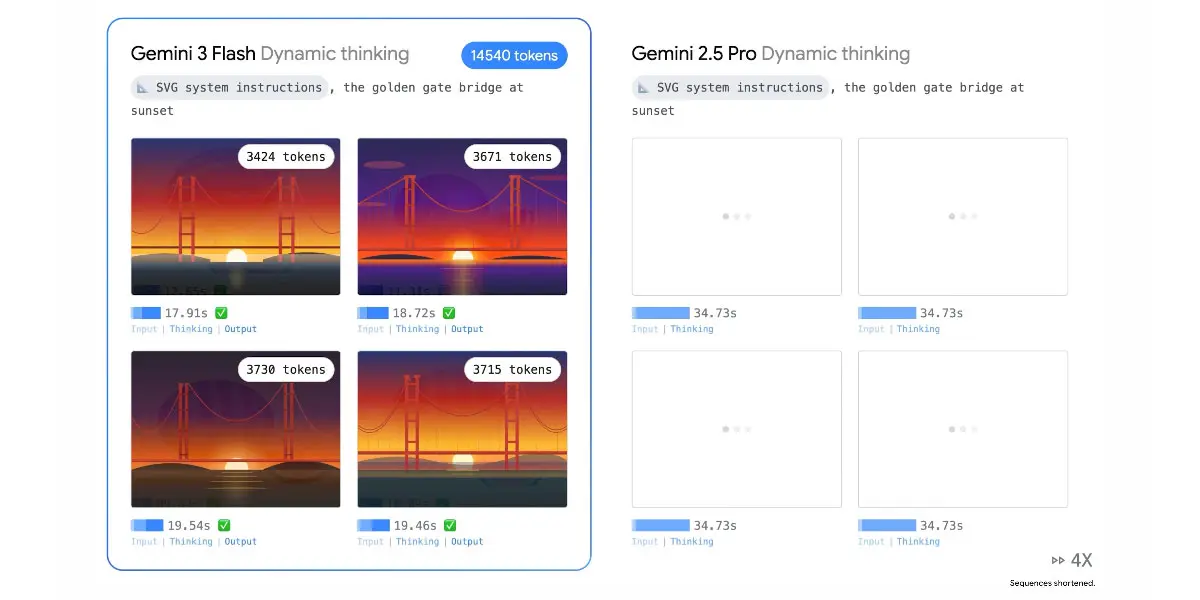Open the Gemini 3 Flash SVG system instructions chip
The width and height of the screenshot is (1200, 600).
229,88
